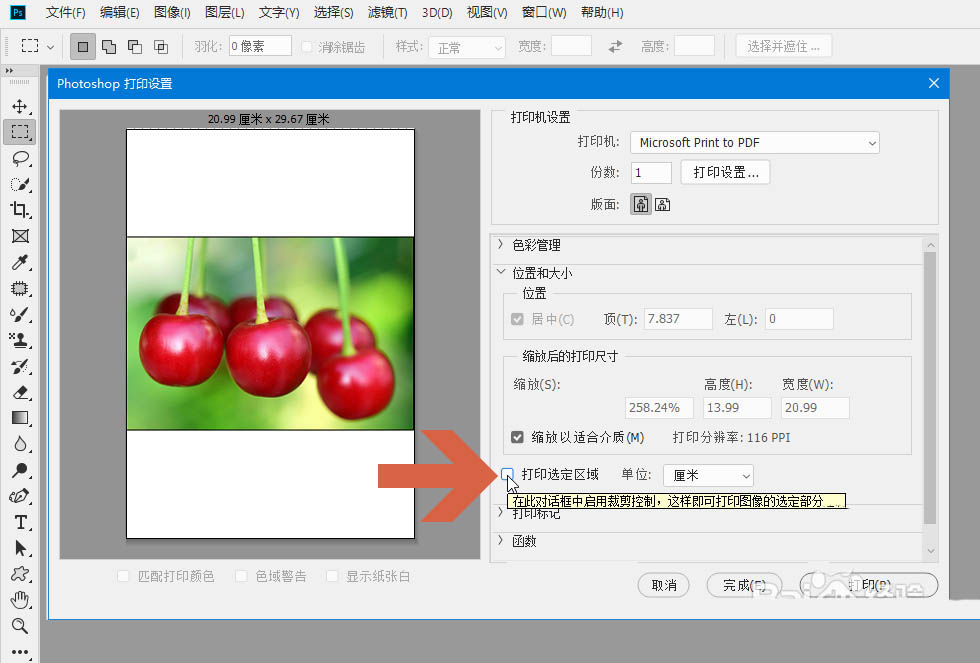Select the Crop tool

click(20, 210)
